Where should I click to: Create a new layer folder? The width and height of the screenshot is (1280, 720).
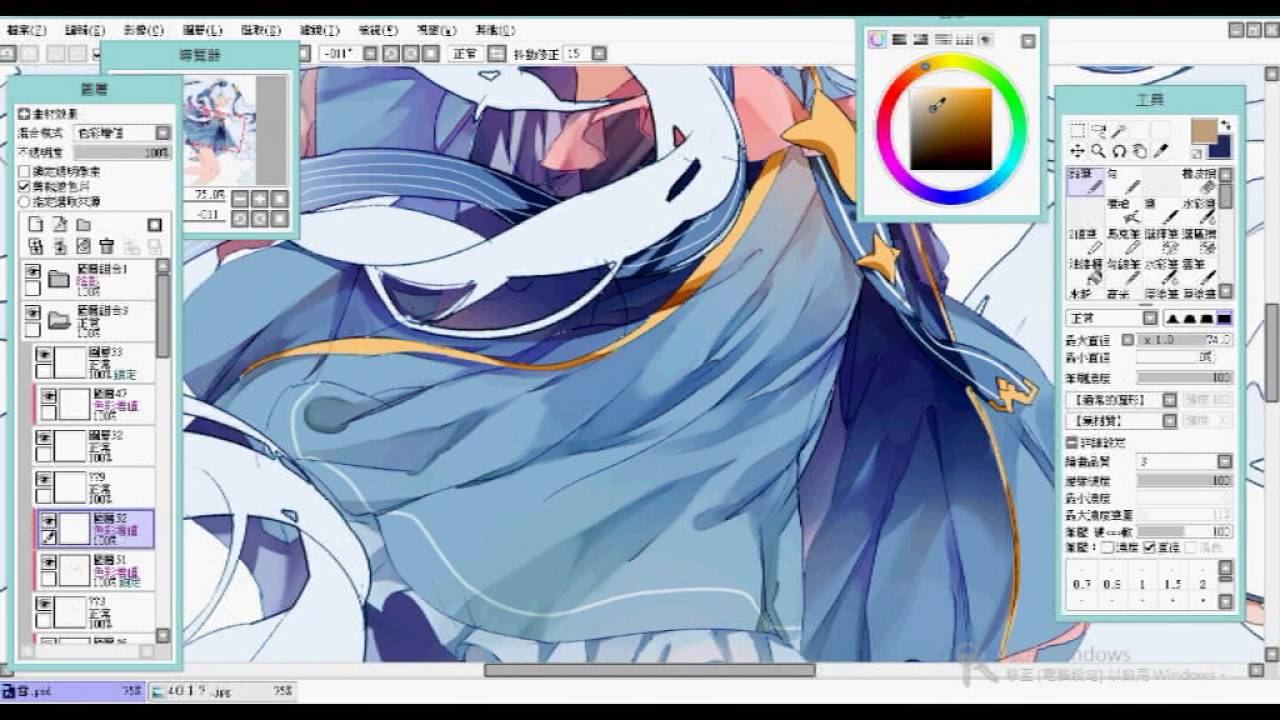(x=84, y=224)
